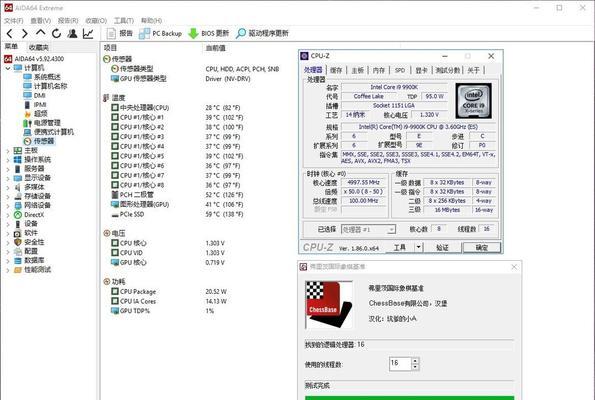Switch to the SPD tab in CPU-Z

pyautogui.click(x=400, y=70)
